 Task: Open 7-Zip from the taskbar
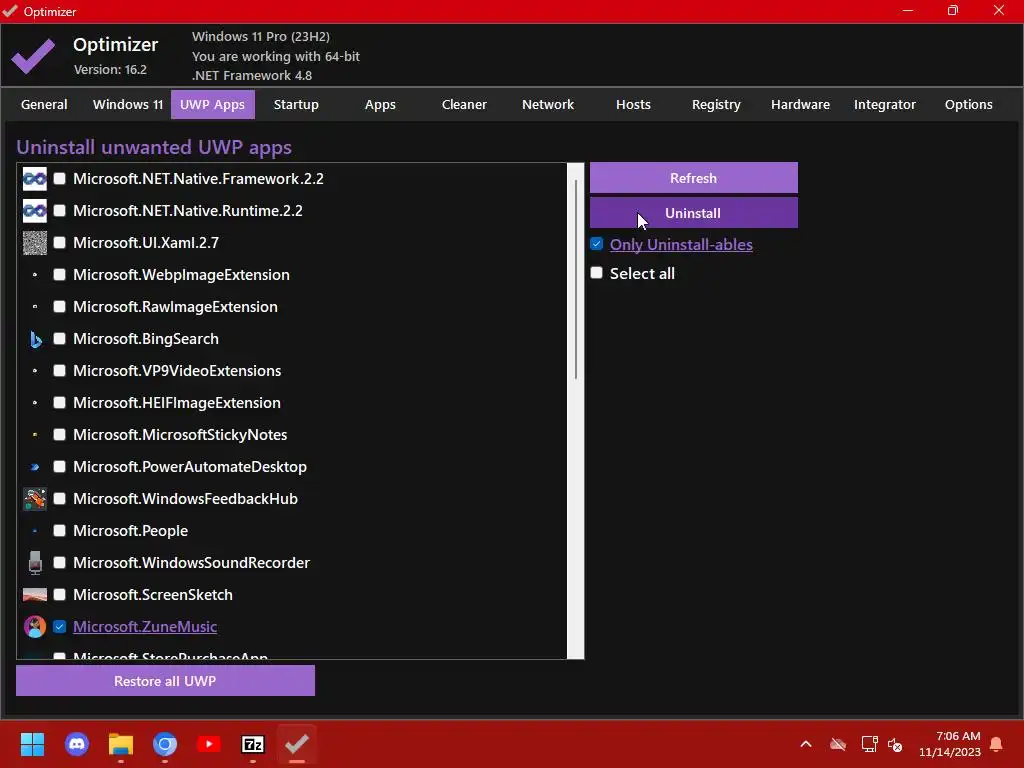point(253,744)
